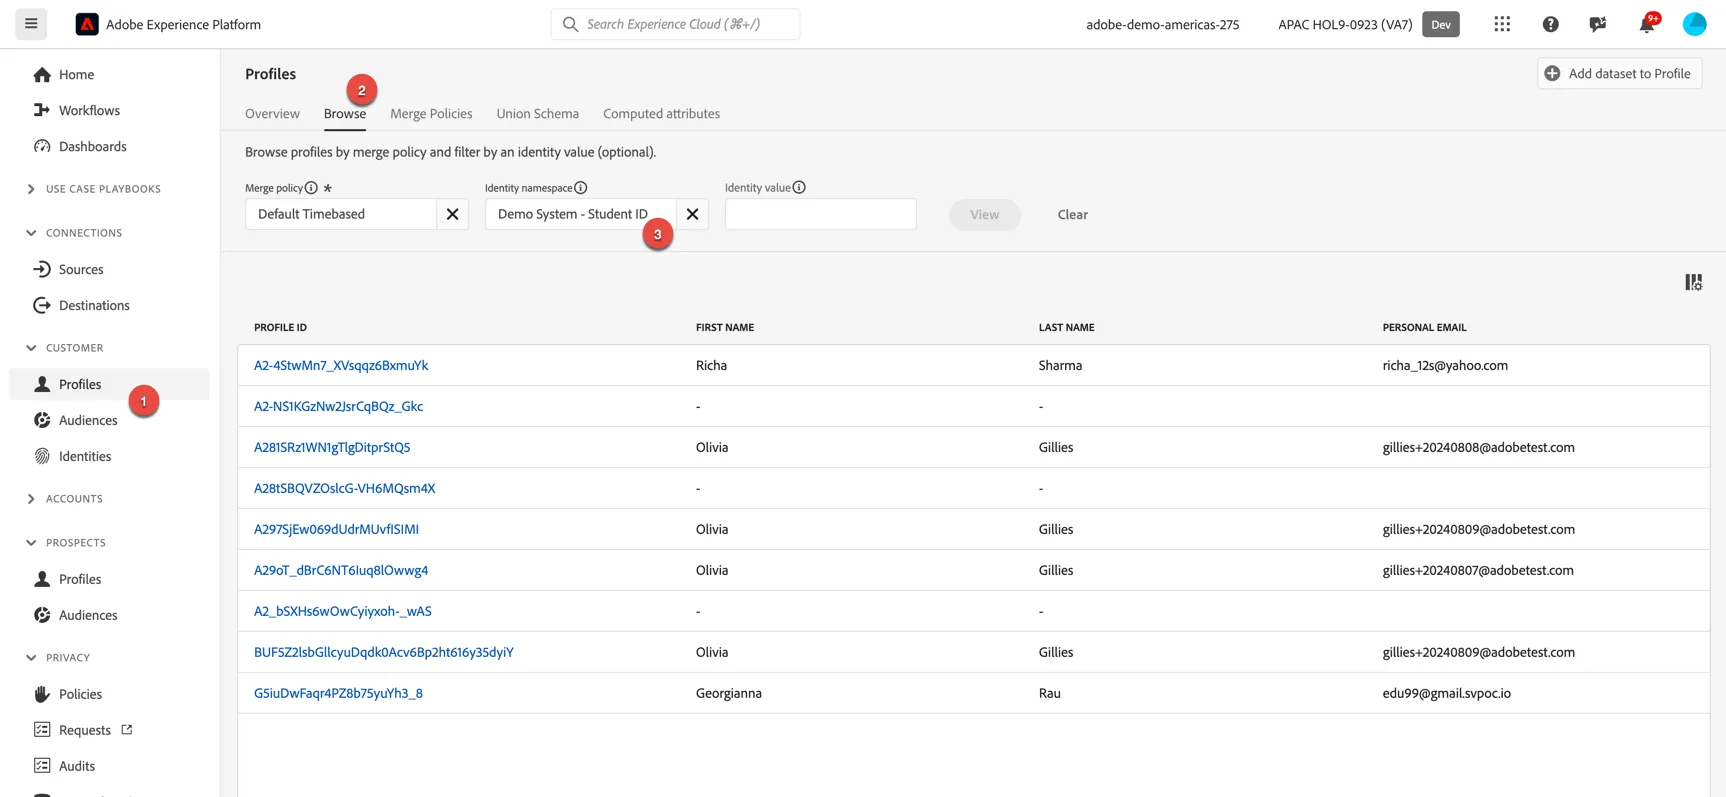Click the Search Experience Cloud field
Viewport: 1726px width, 797px height.
tap(675, 24)
